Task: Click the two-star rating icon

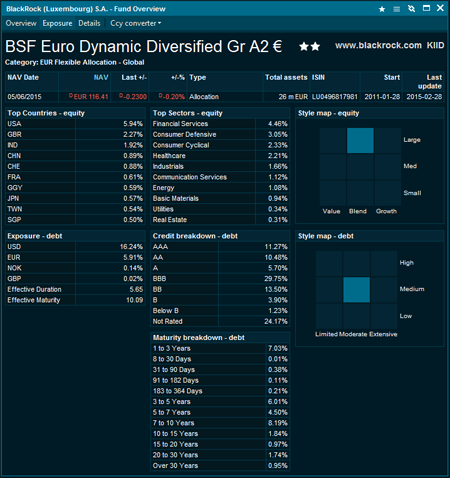Action: click(x=309, y=46)
